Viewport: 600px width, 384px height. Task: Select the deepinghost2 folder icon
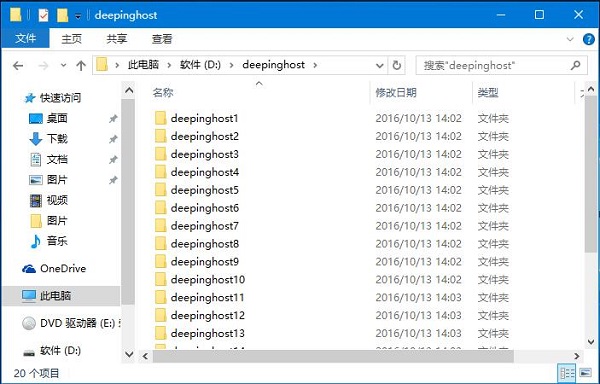[161, 136]
